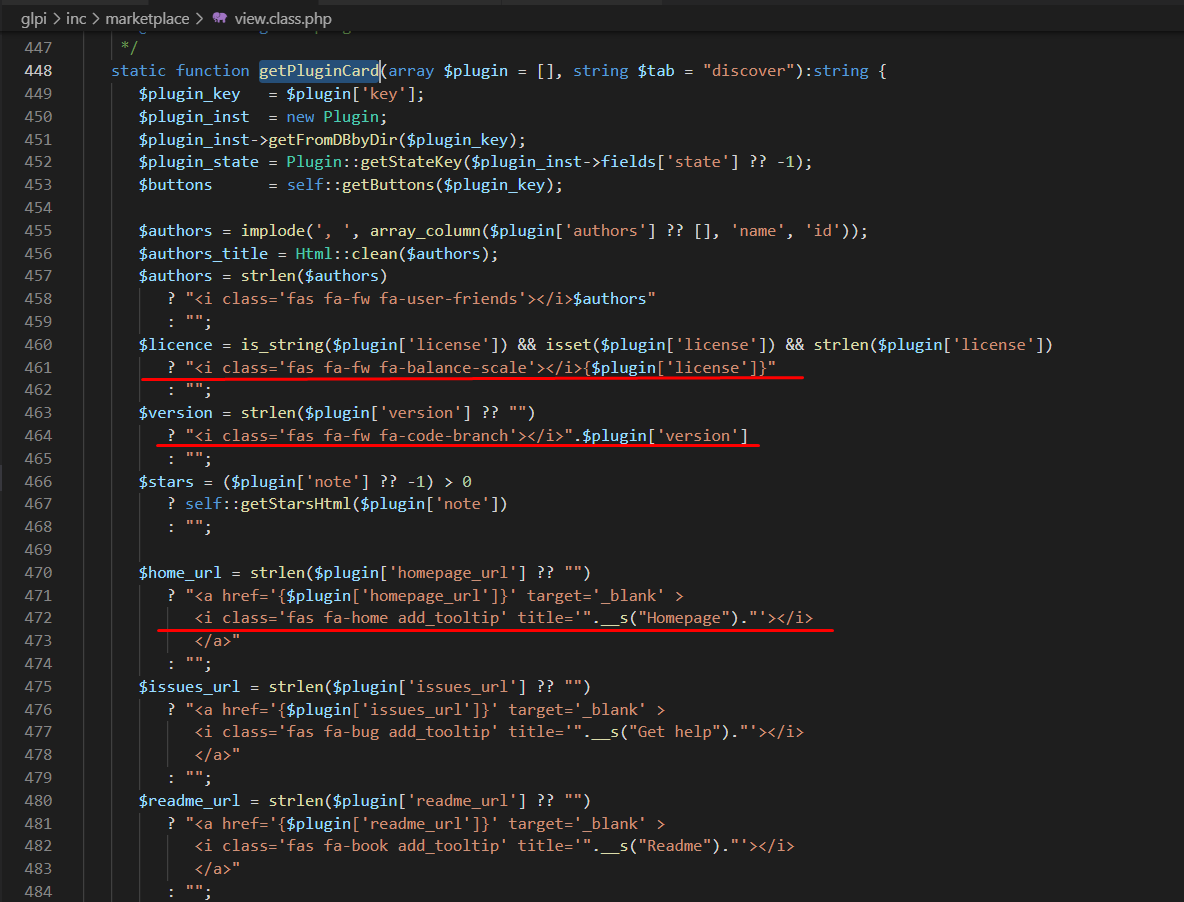Image resolution: width=1184 pixels, height=902 pixels.
Task: Open the glpi breadcrumb segment
Action: [x=34, y=19]
